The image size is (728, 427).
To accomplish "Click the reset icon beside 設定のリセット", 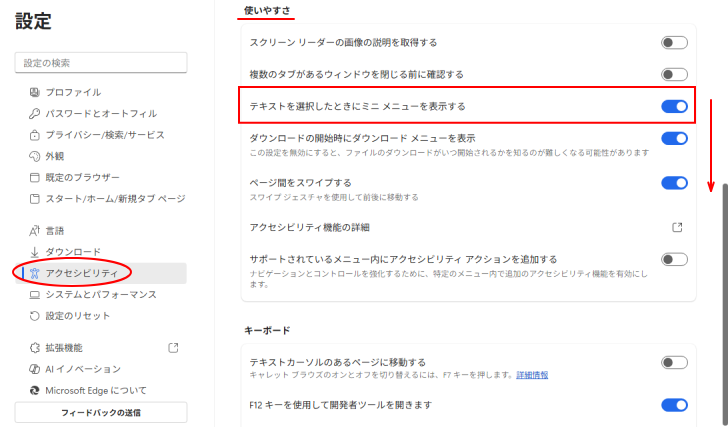I will click(x=34, y=316).
